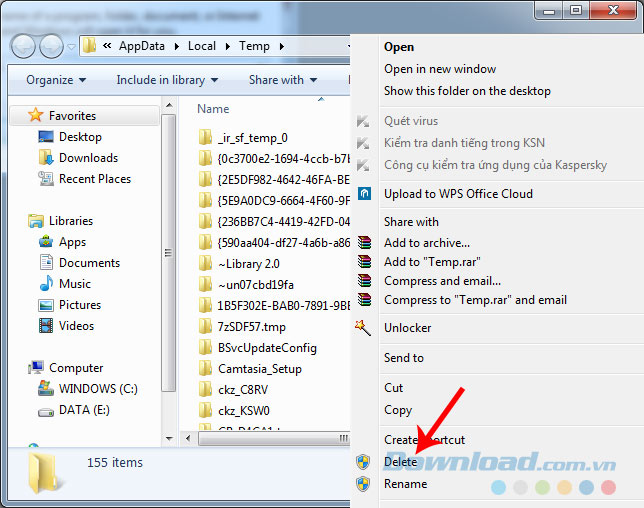The height and width of the screenshot is (508, 644).
Task: Click the Libraries icon in navigation pane
Action: coord(36,221)
